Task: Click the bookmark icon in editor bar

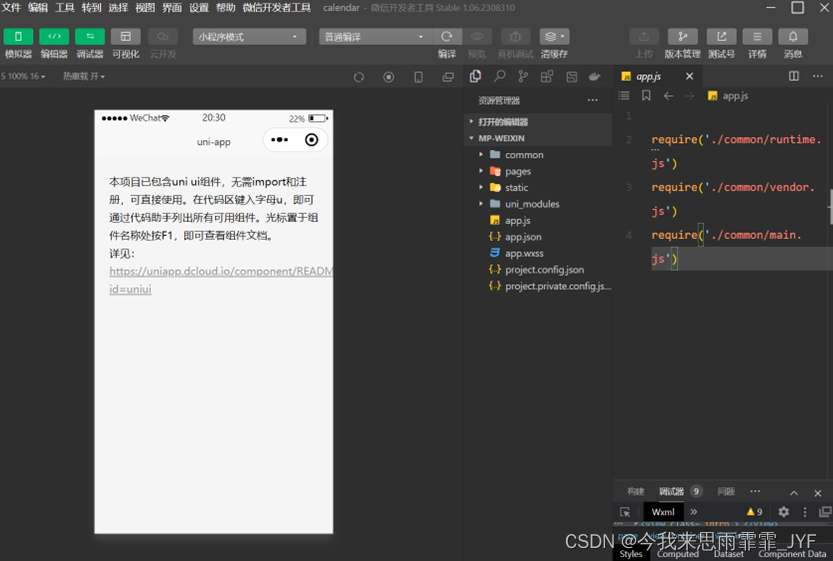Action: coord(646,96)
